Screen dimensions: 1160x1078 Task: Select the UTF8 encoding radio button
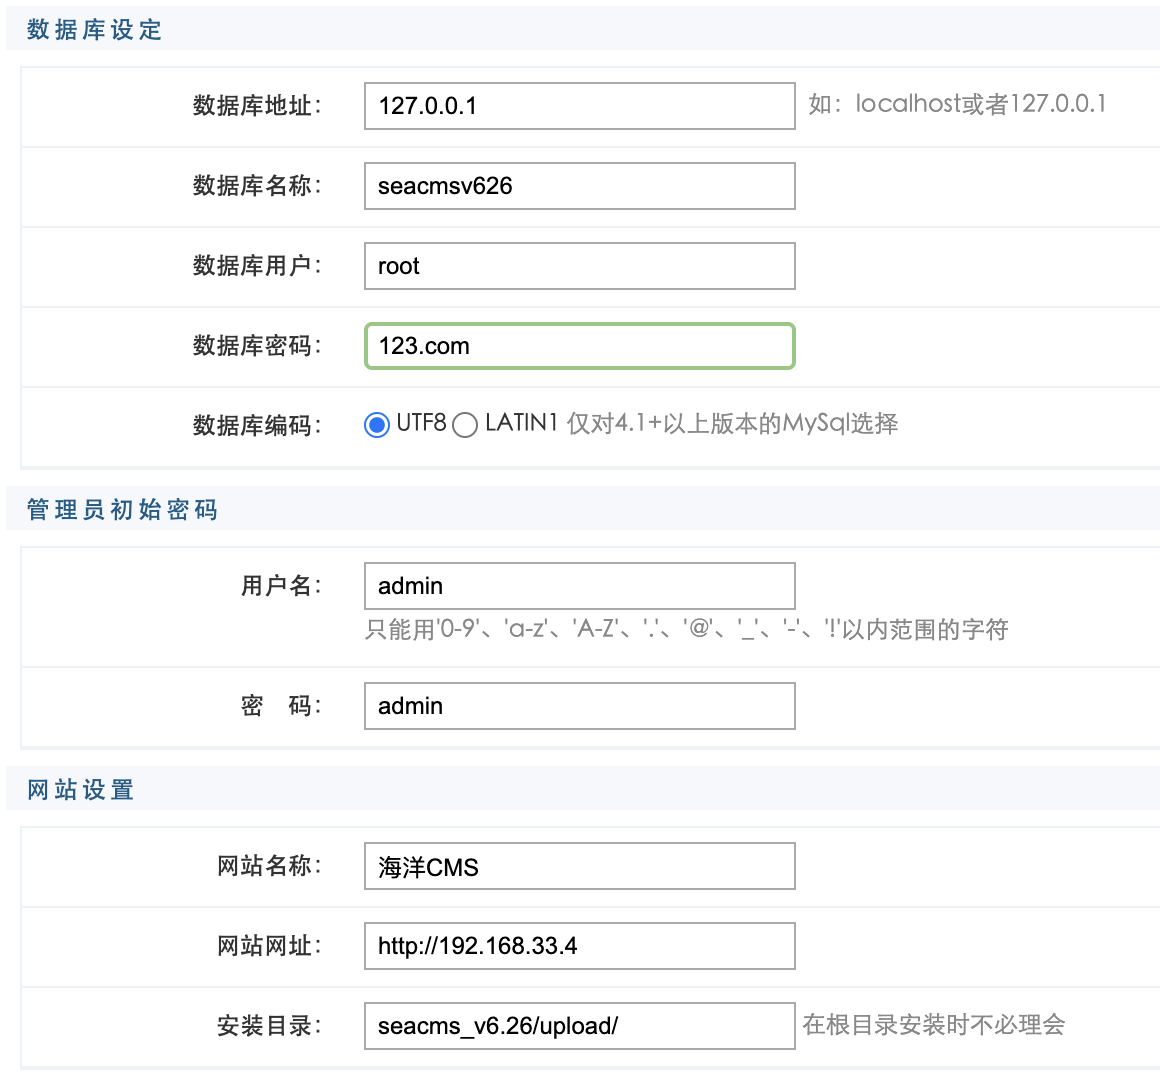click(377, 425)
